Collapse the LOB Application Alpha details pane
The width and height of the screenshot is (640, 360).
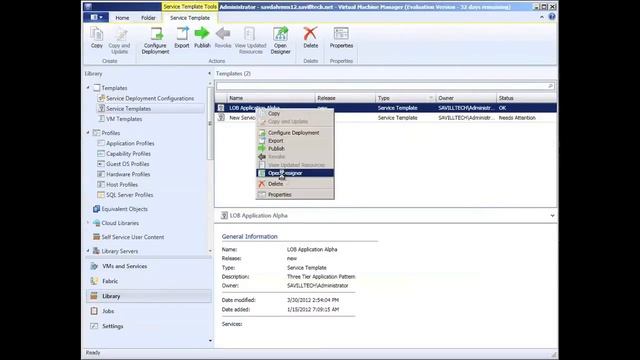[x=552, y=216]
